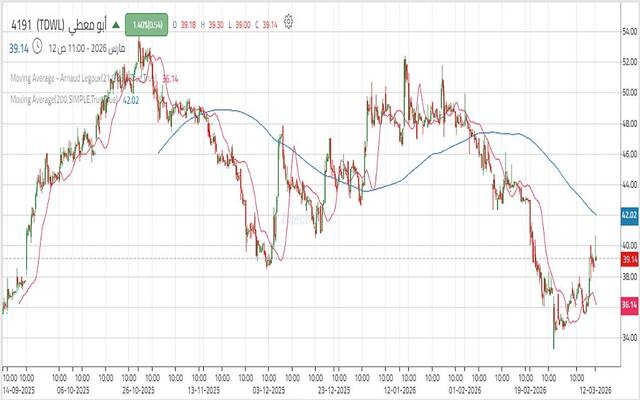This screenshot has width=640, height=400.
Task: Open chart settings gear icon
Action: (x=289, y=20)
